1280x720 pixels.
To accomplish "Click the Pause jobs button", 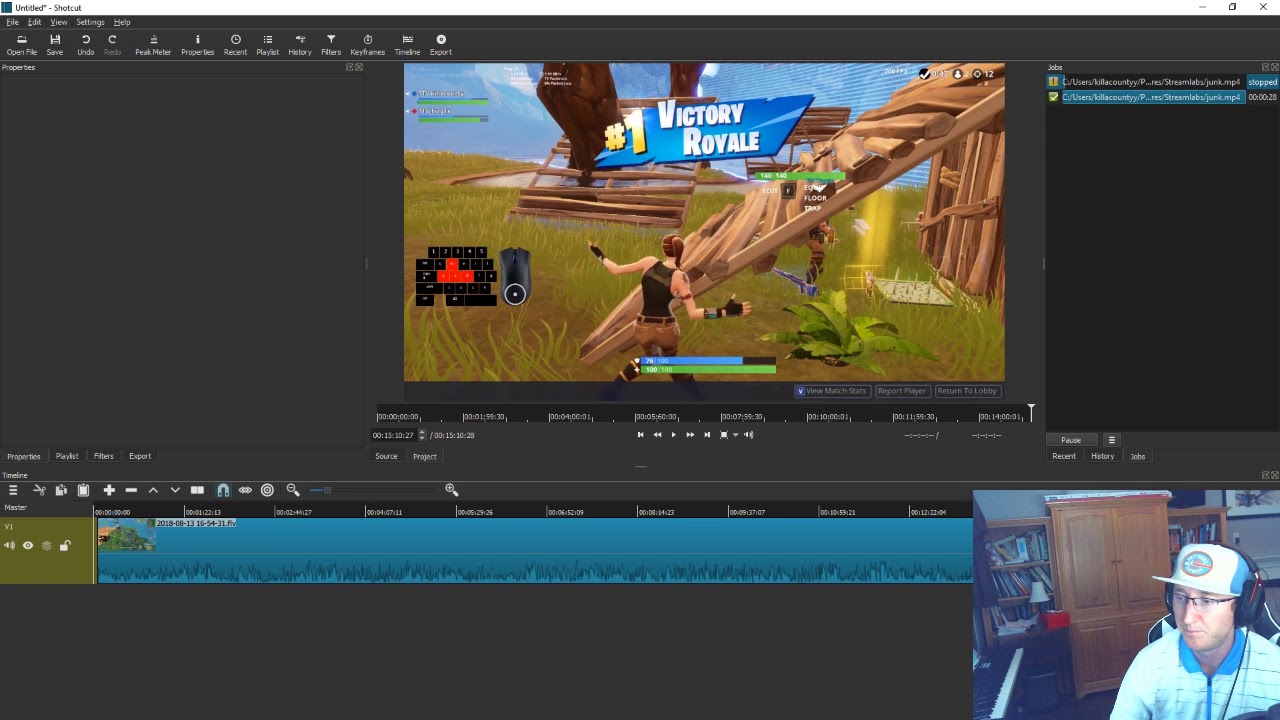I will coord(1071,440).
